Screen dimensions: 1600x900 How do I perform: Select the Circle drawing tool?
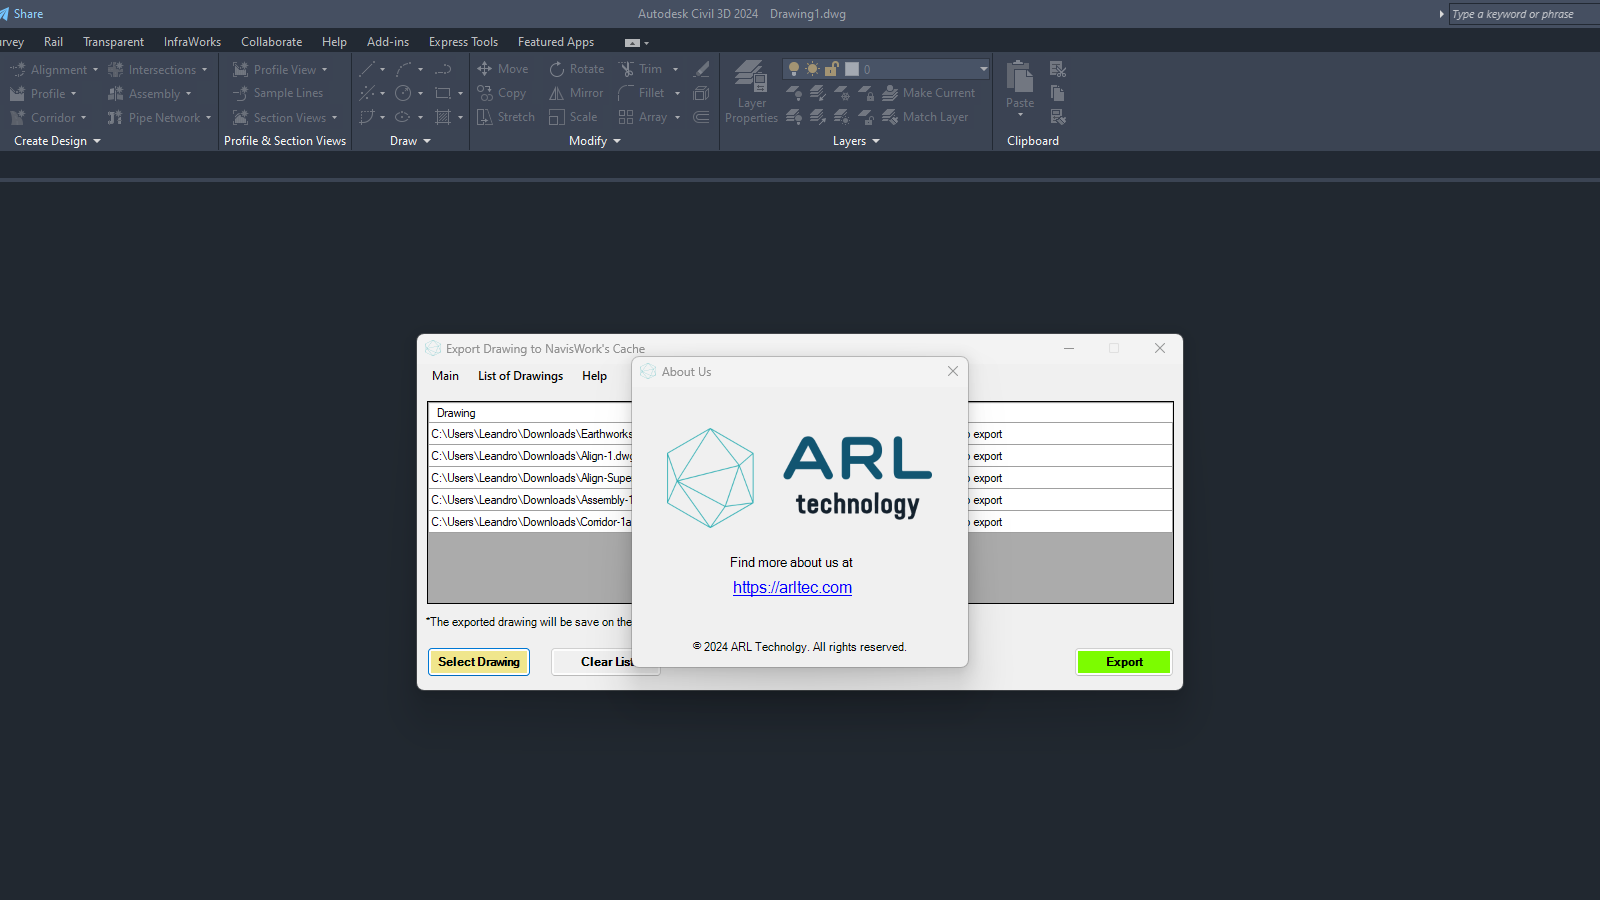point(403,93)
